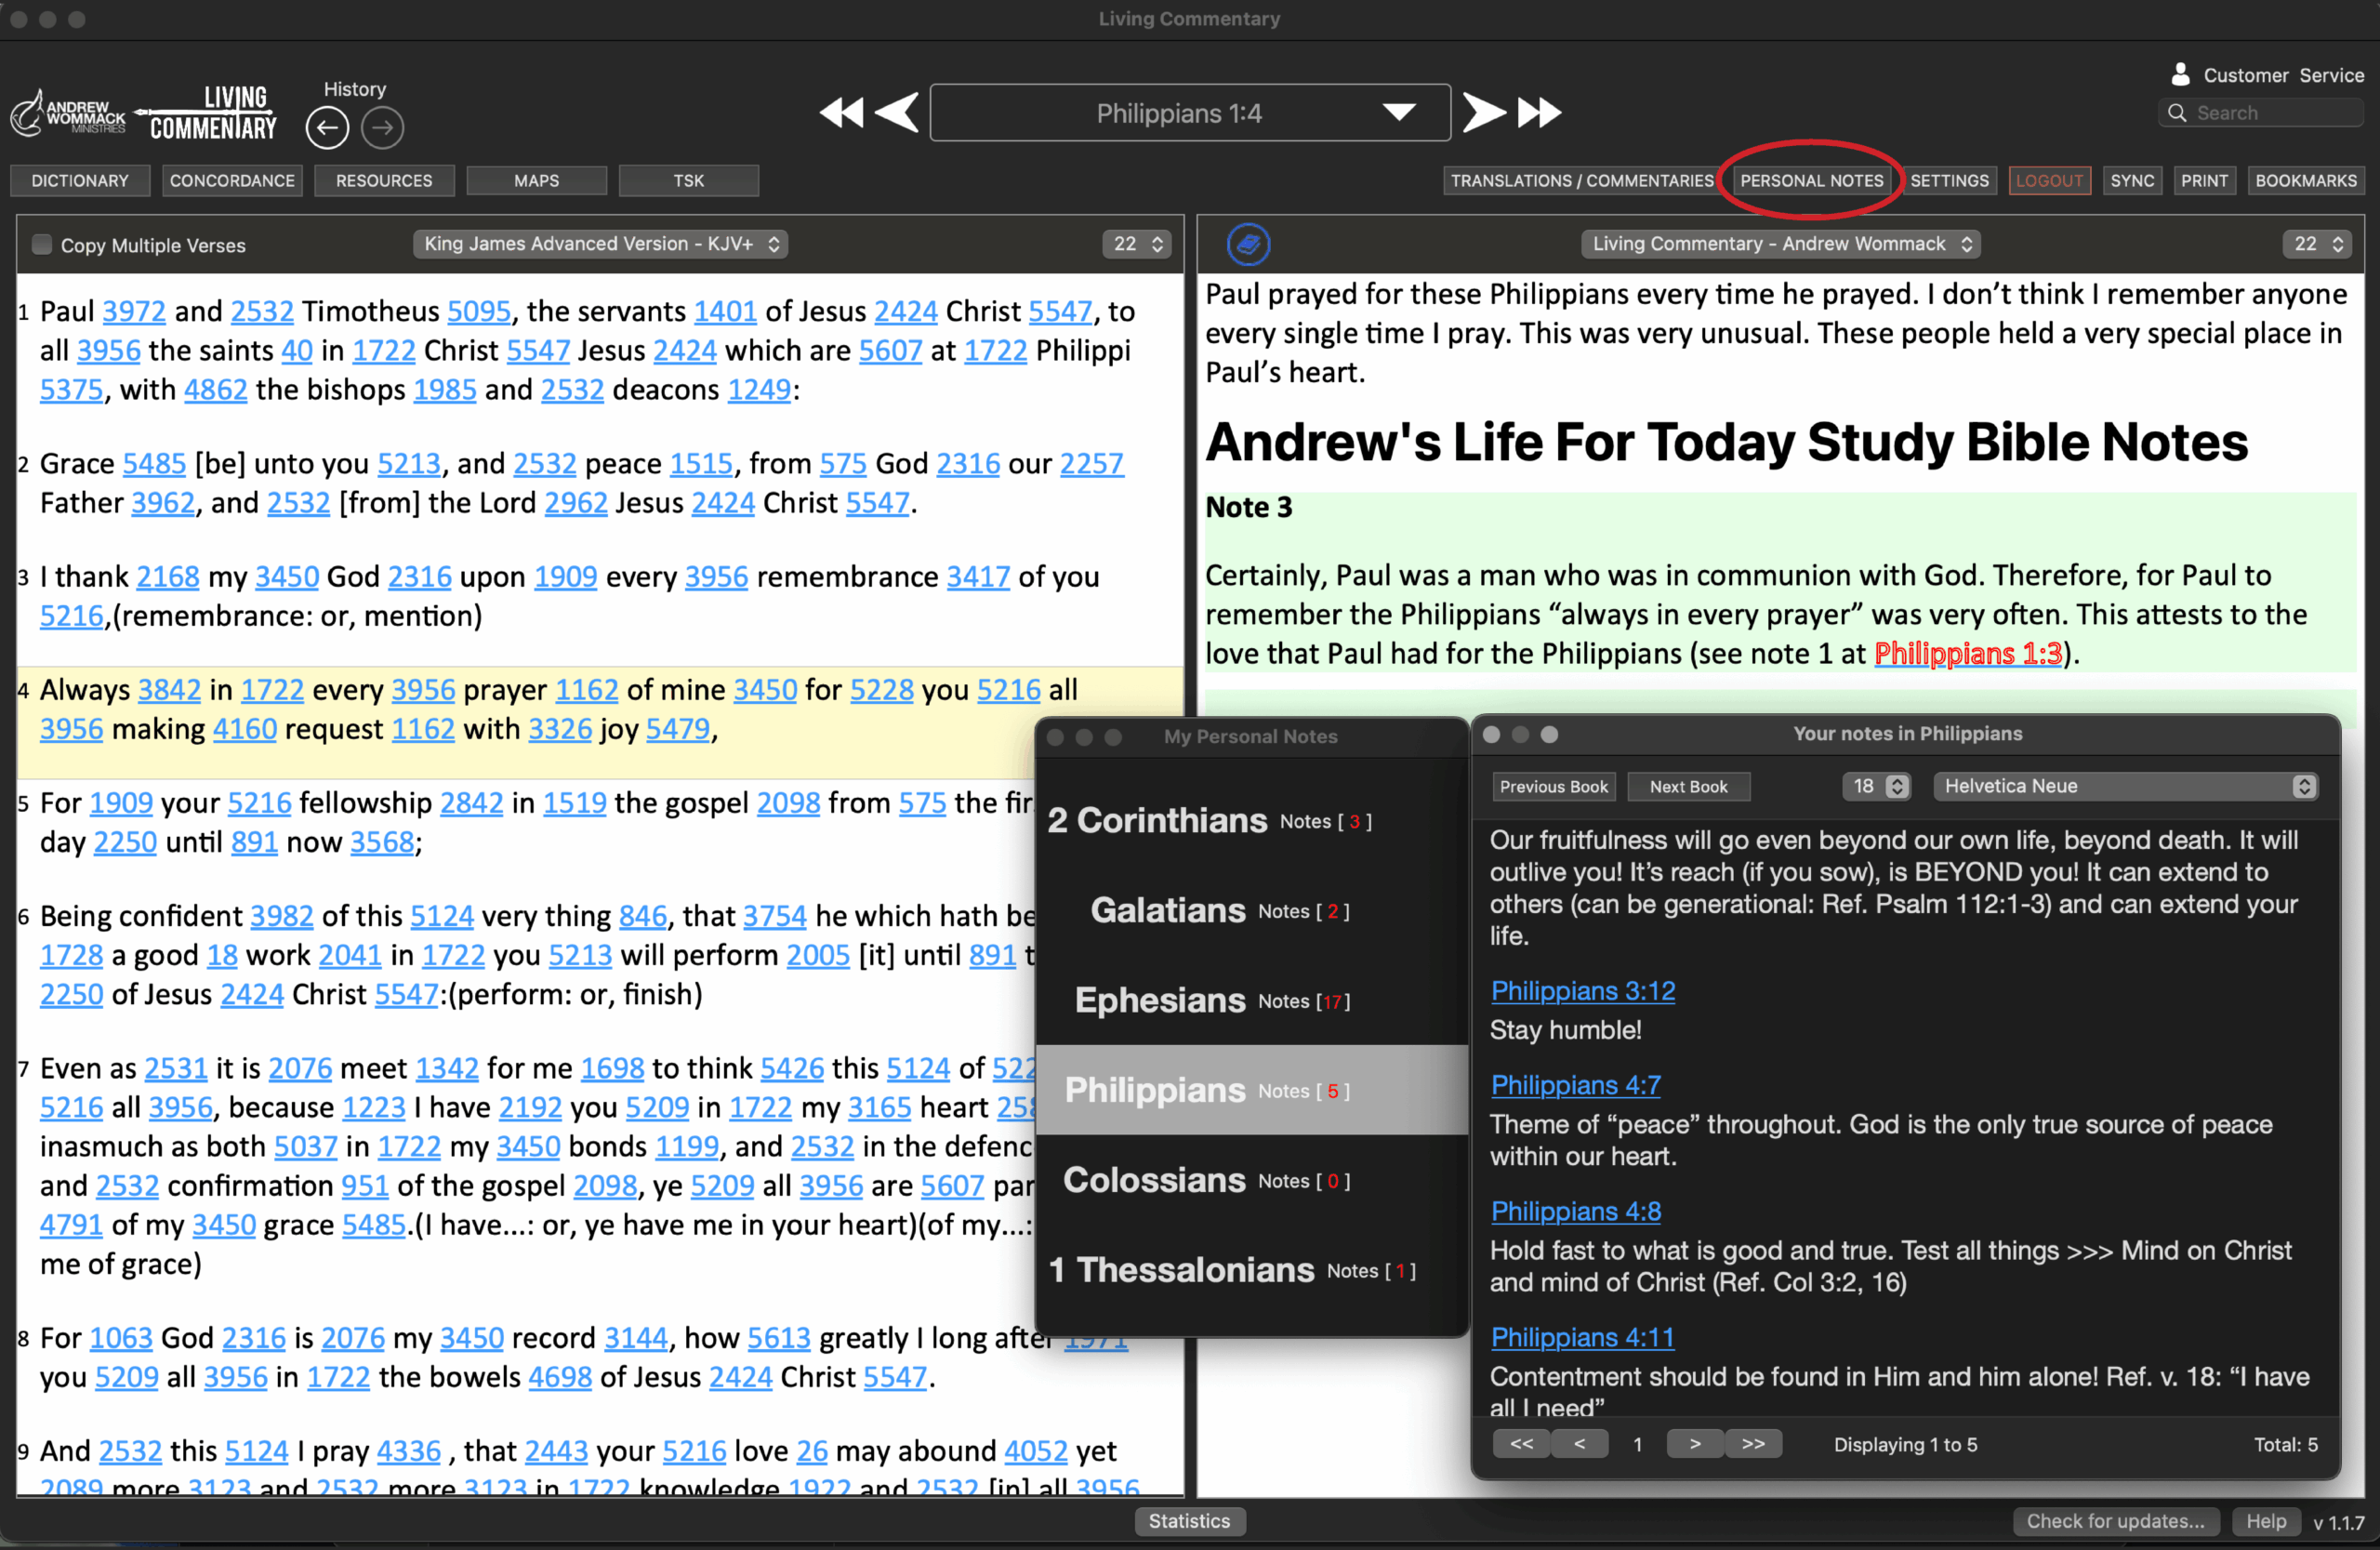This screenshot has height=1550, width=2380.
Task: Open PERSONAL NOTES menu item
Action: tap(1811, 181)
